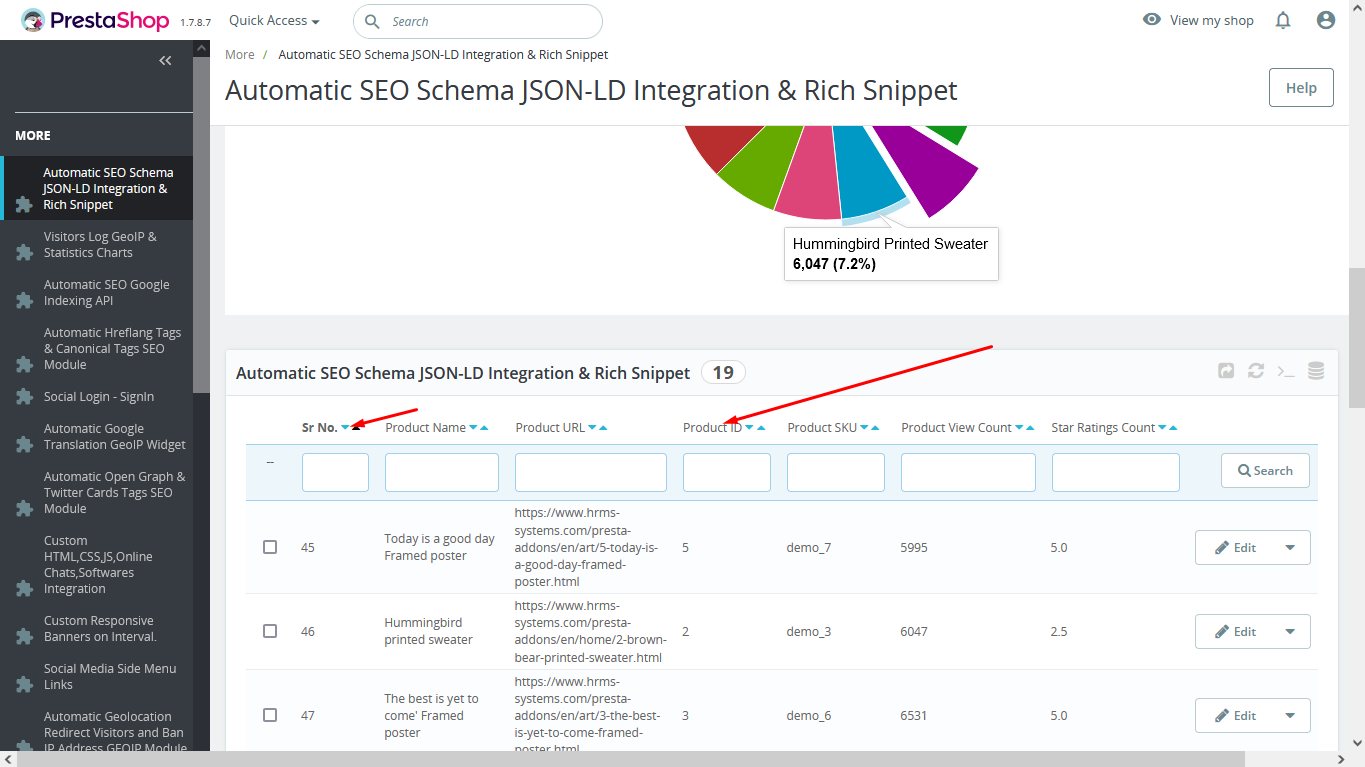Click the top Search text field

tap(478, 21)
